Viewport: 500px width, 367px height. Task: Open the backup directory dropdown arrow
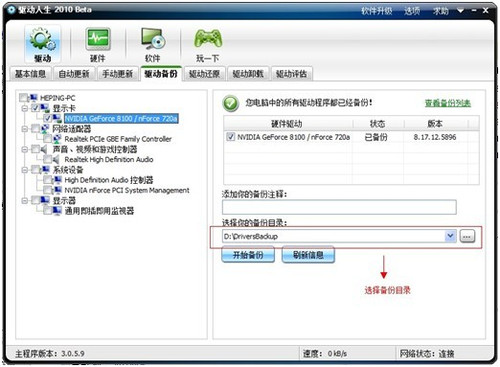[x=450, y=236]
